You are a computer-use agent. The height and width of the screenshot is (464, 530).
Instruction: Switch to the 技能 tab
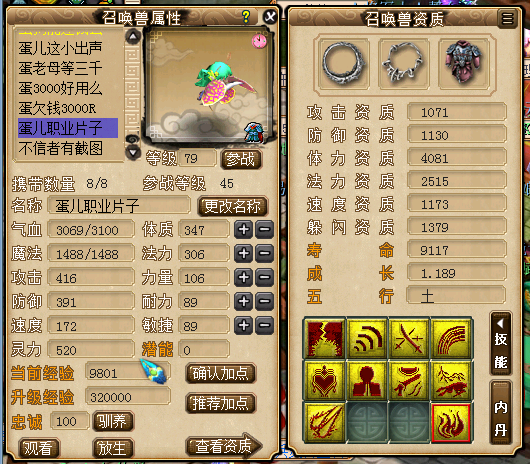coord(501,344)
